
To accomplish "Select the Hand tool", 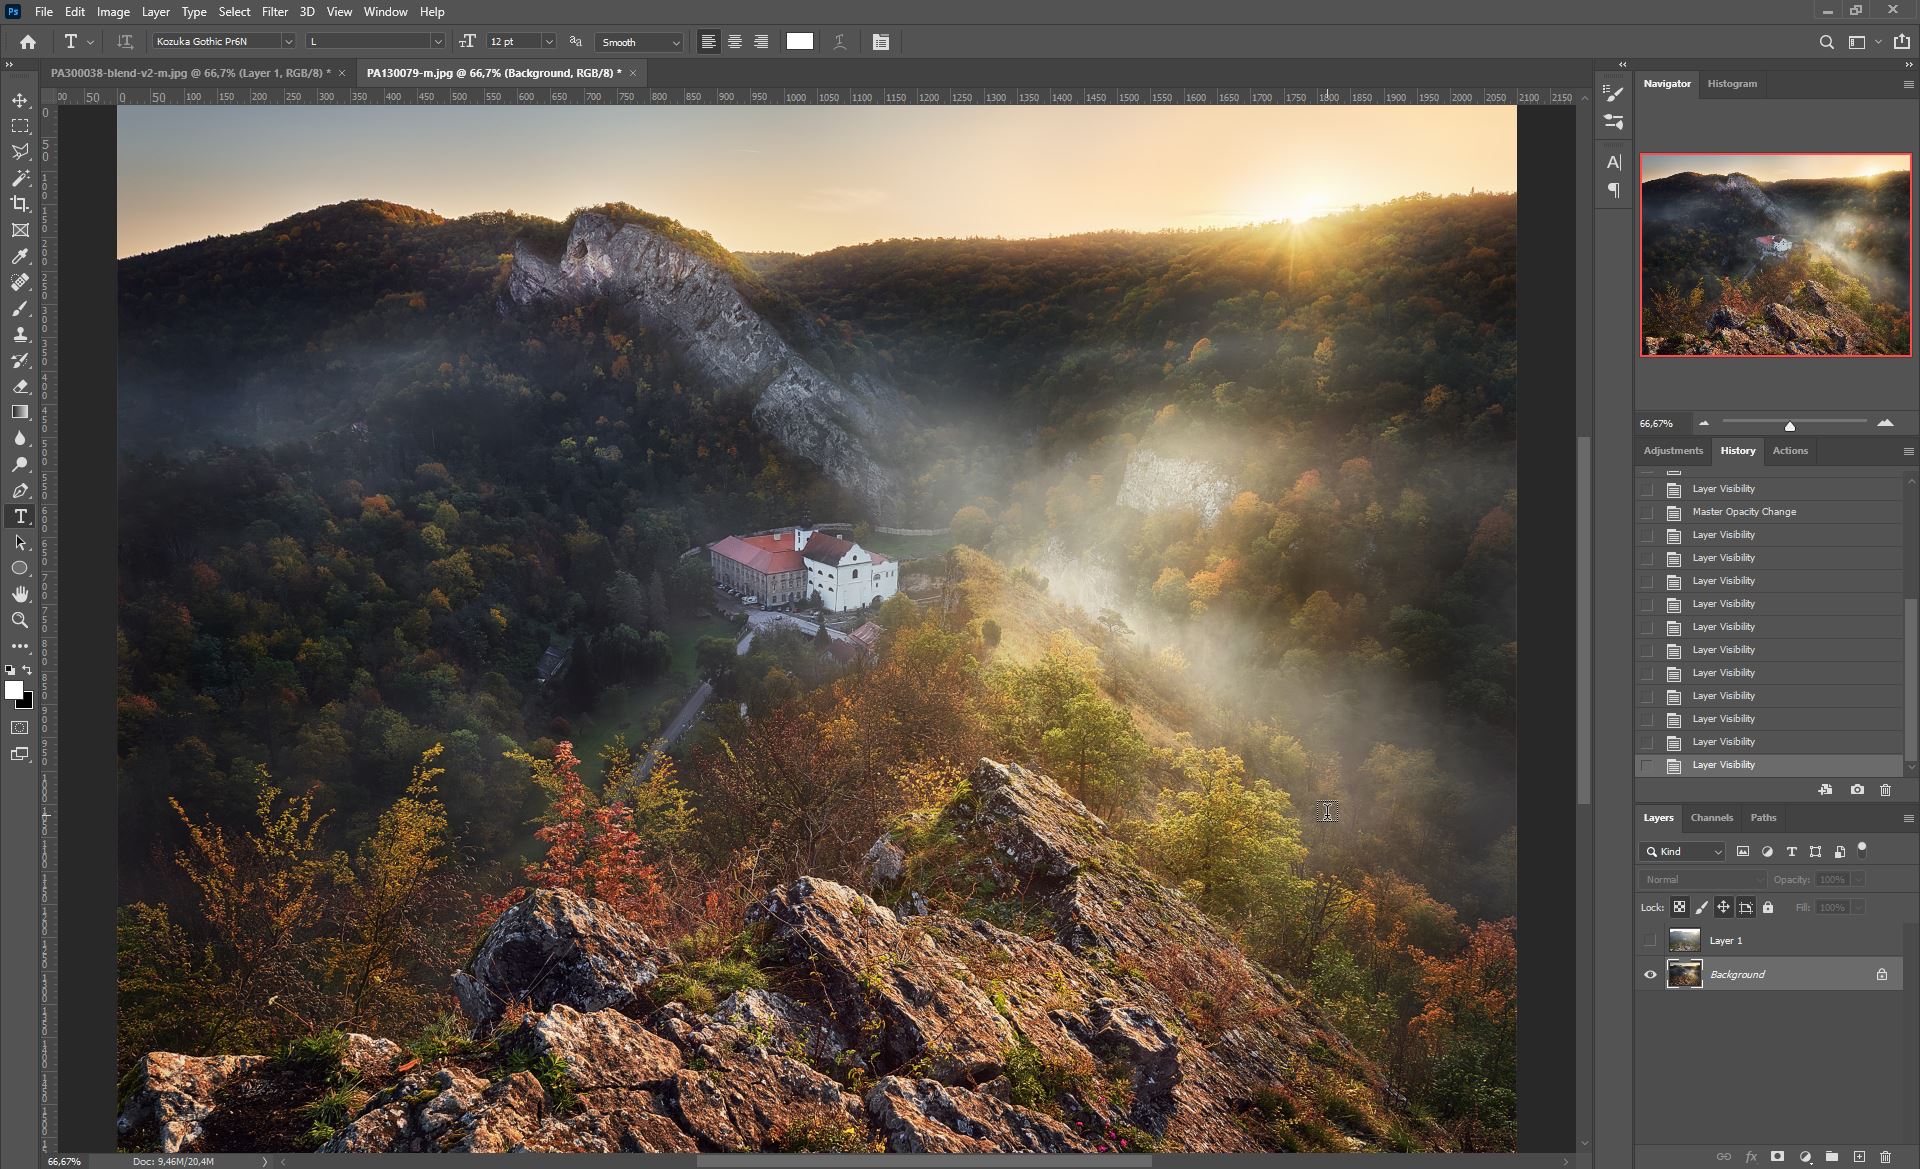I will 20,594.
